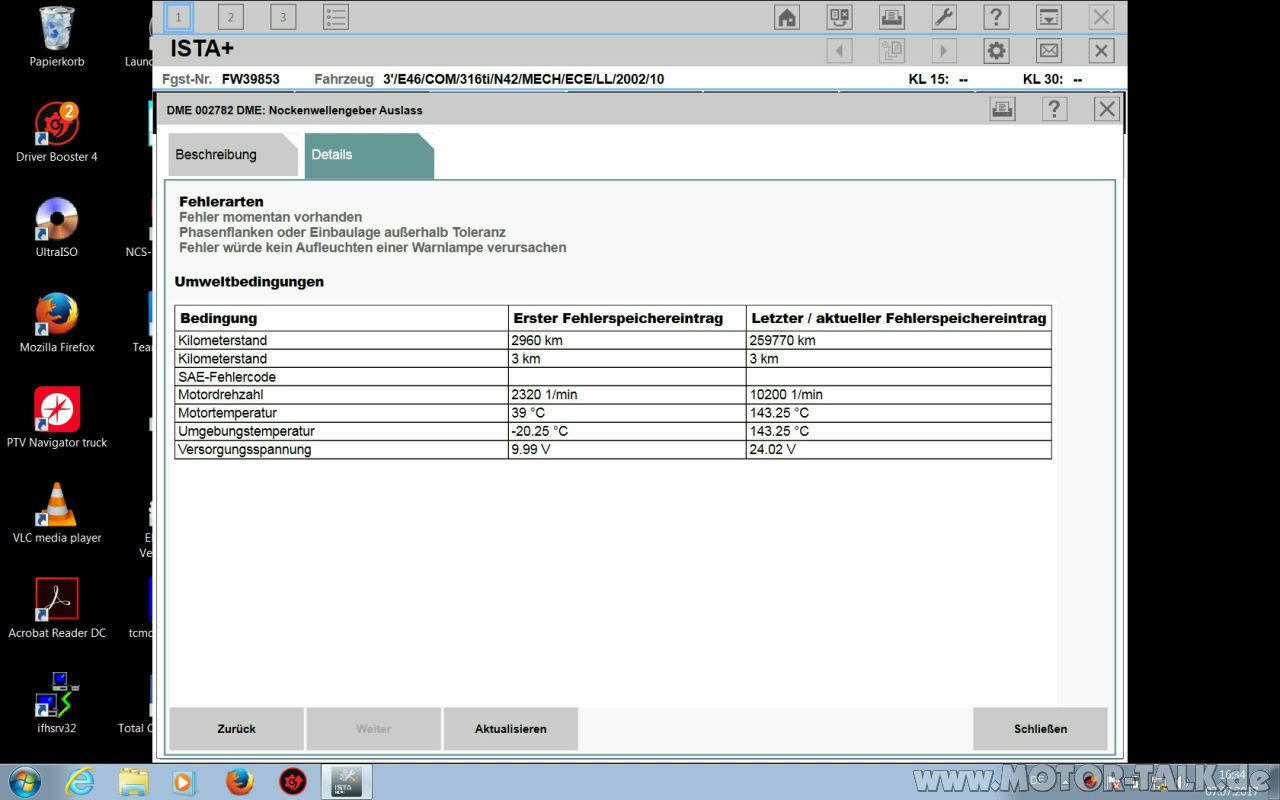The image size is (1280, 800).
Task: Open the wrench tools icon in top toolbar
Action: coord(944,17)
